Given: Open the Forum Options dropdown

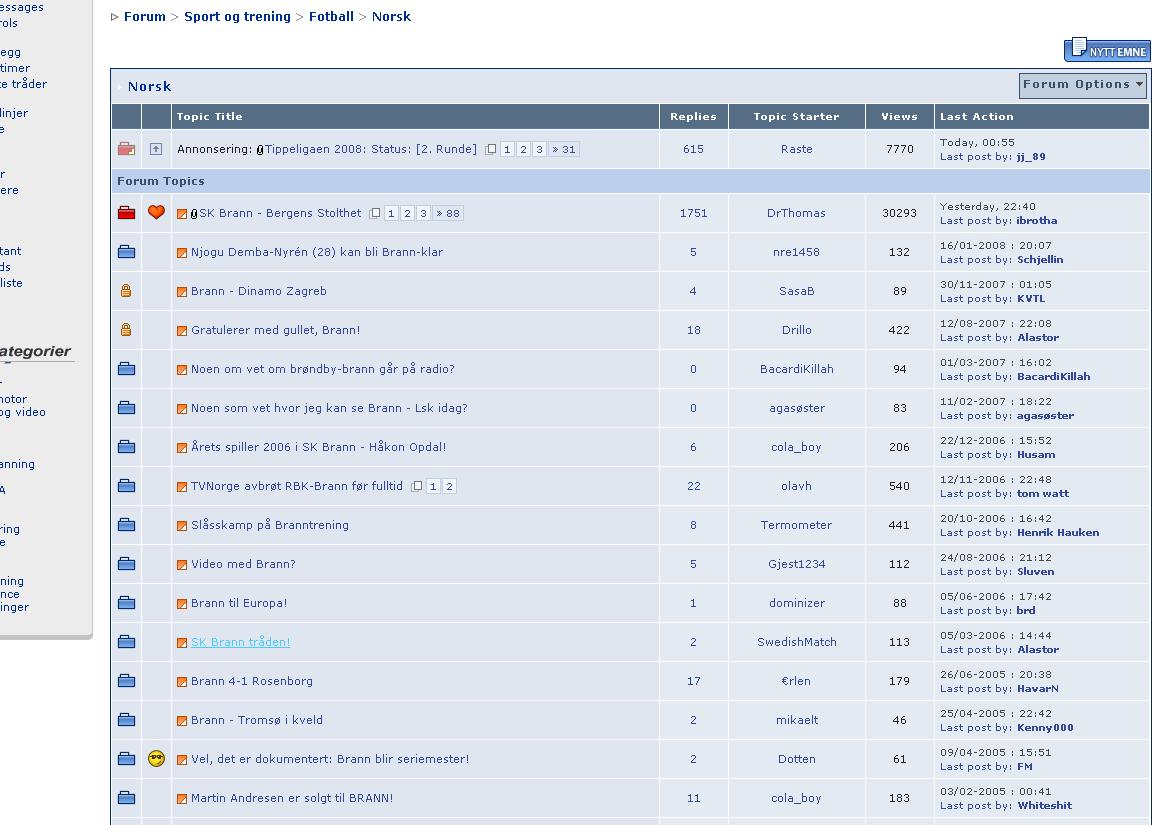Looking at the screenshot, I should pyautogui.click(x=1083, y=85).
